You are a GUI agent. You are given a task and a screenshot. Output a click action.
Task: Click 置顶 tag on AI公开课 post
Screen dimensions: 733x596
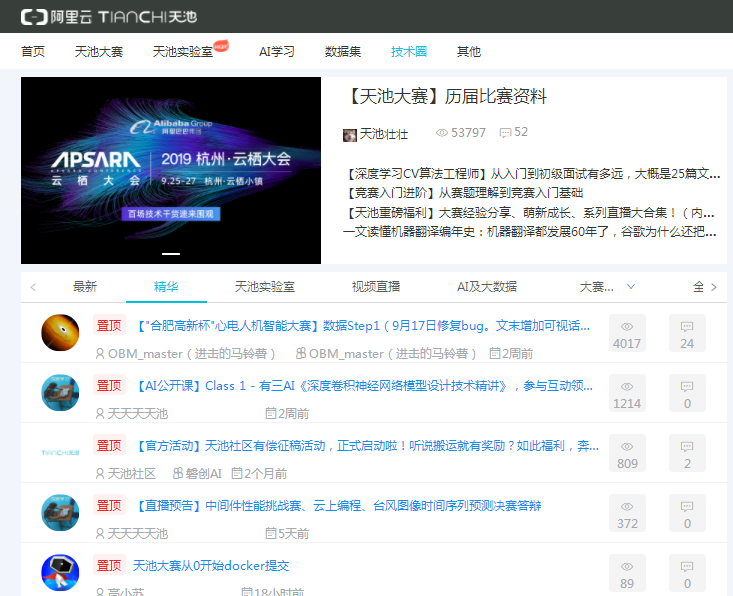click(109, 386)
